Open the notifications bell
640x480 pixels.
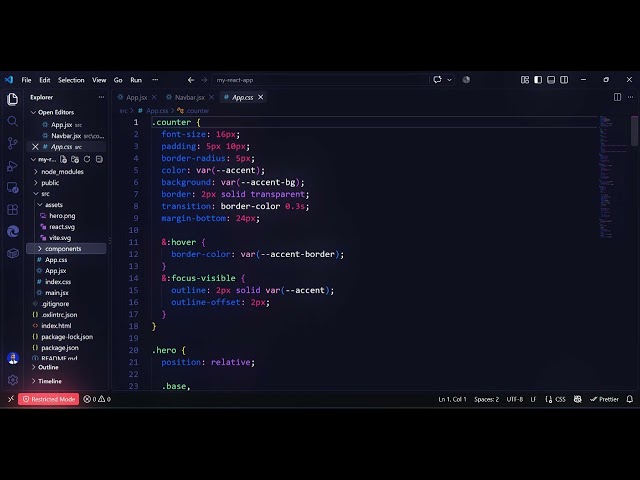click(x=630, y=399)
